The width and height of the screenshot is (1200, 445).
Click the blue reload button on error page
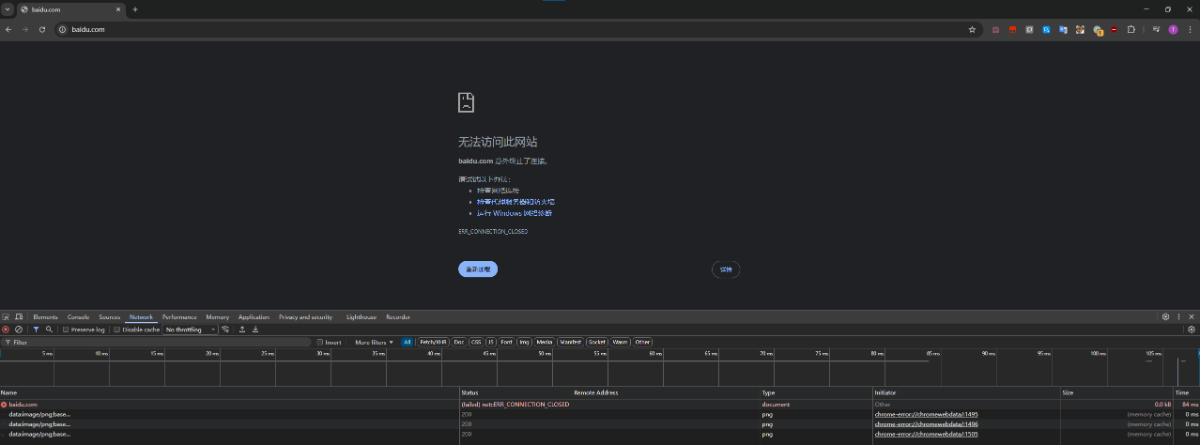(478, 269)
